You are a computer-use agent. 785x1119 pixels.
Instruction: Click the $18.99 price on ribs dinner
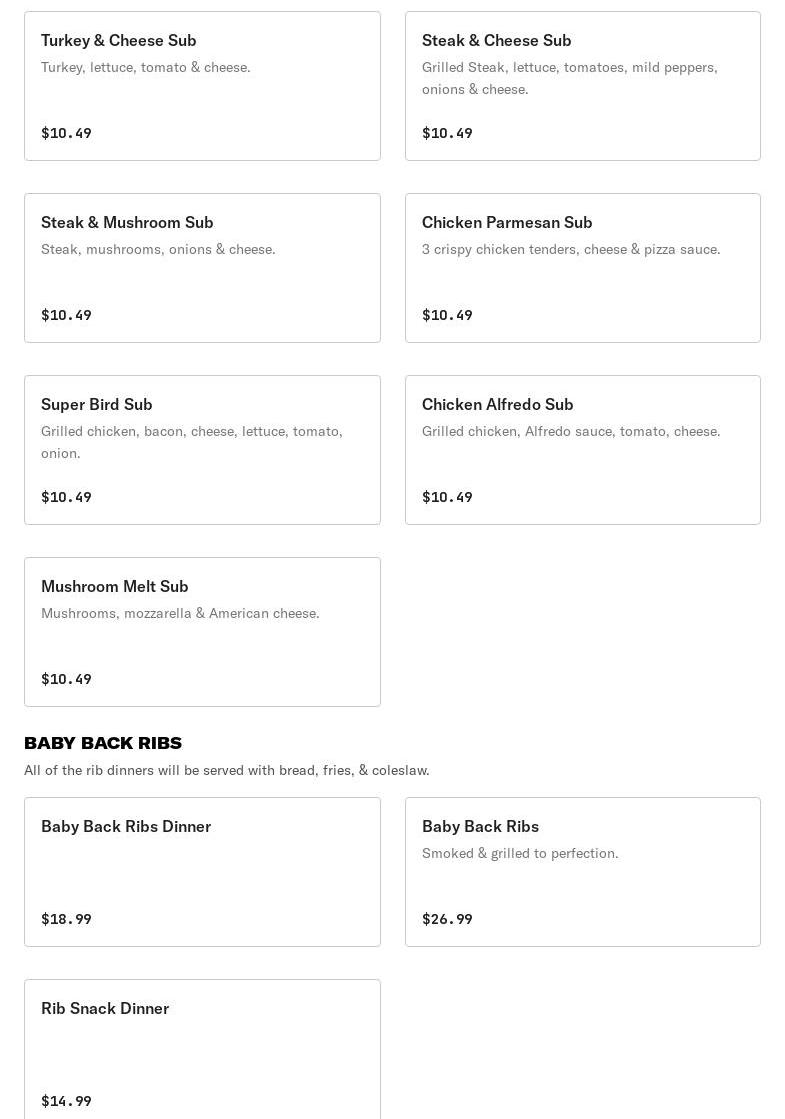point(66,918)
